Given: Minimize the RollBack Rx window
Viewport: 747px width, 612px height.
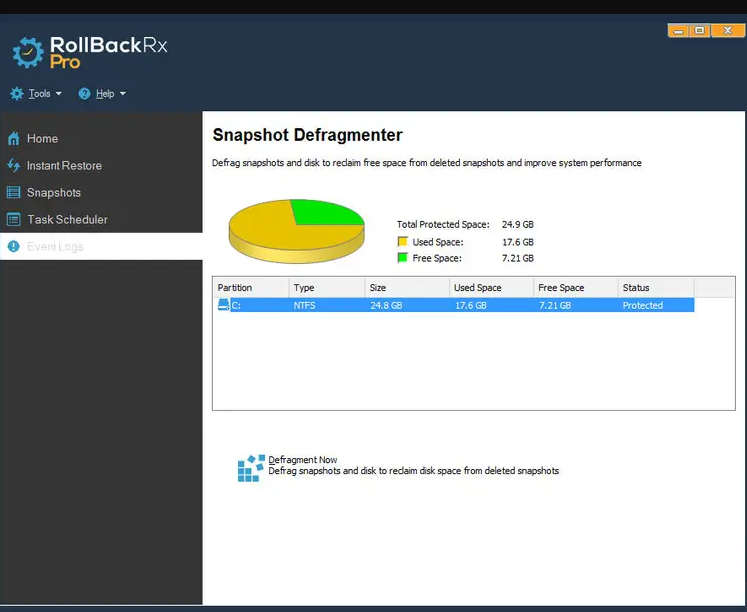Looking at the screenshot, I should [x=678, y=31].
